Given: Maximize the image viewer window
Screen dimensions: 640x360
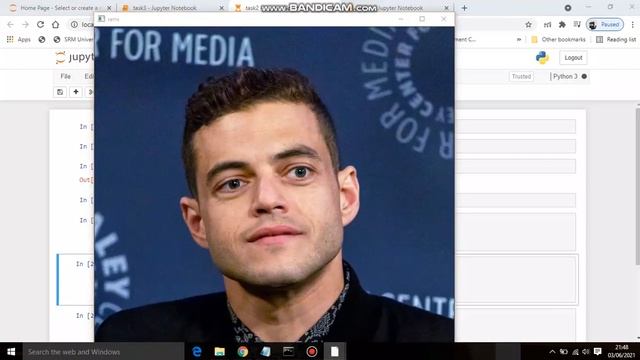Looking at the screenshot, I should click(422, 19).
